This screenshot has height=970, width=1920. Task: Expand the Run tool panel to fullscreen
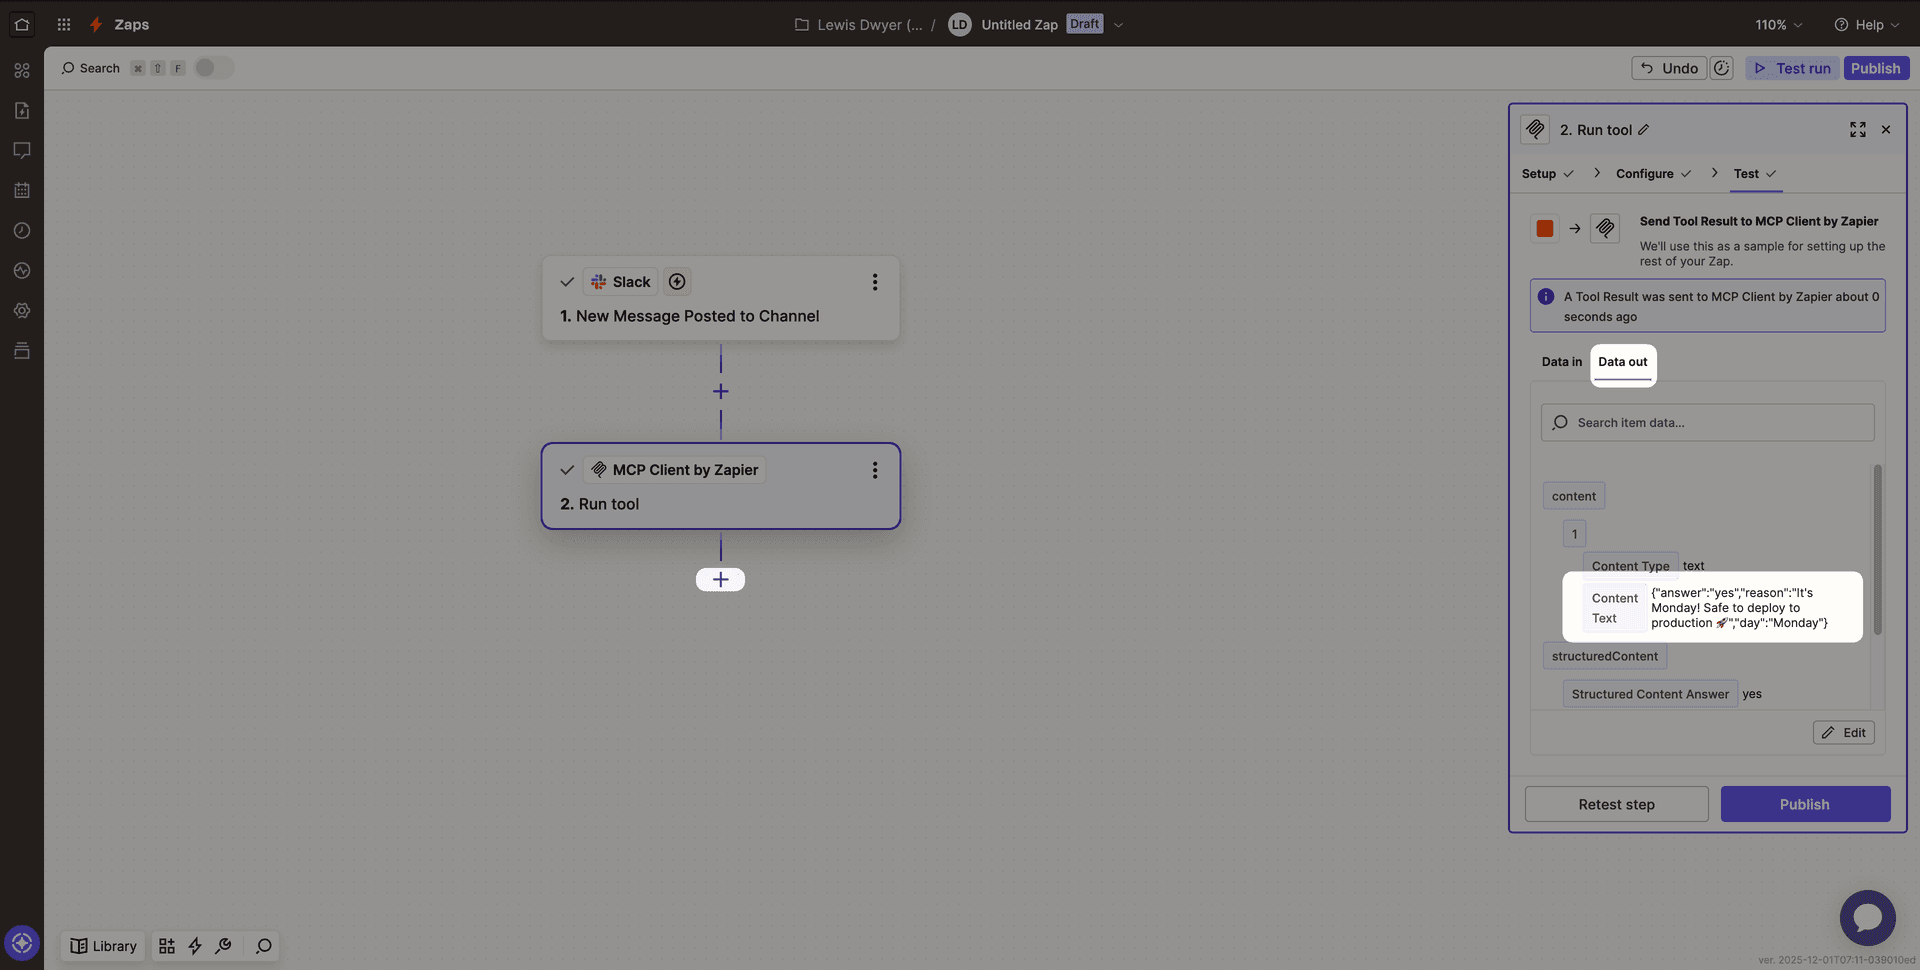(x=1857, y=130)
